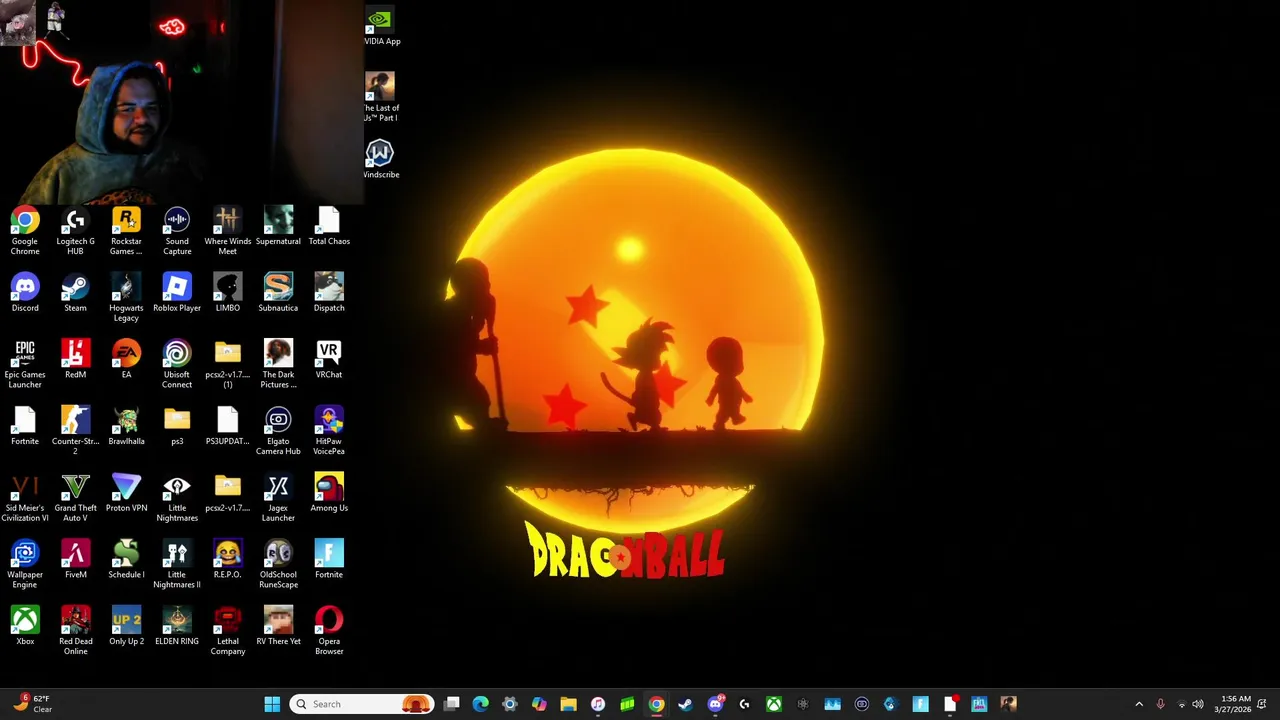Select the Total Chaos file icon
The height and width of the screenshot is (720, 1280).
[329, 226]
